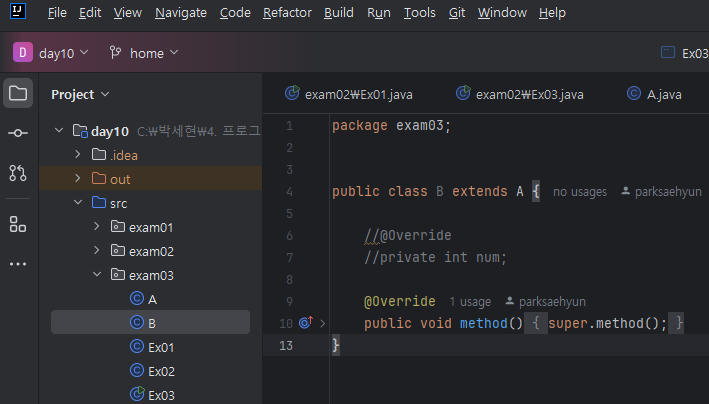Click the class icon of Ex03 in tree
Image resolution: width=709 pixels, height=404 pixels.
[137, 394]
